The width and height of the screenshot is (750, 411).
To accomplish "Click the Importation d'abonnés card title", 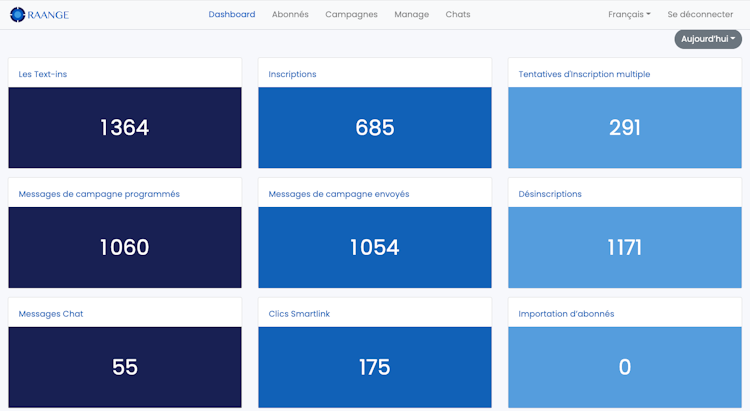I will (x=566, y=314).
